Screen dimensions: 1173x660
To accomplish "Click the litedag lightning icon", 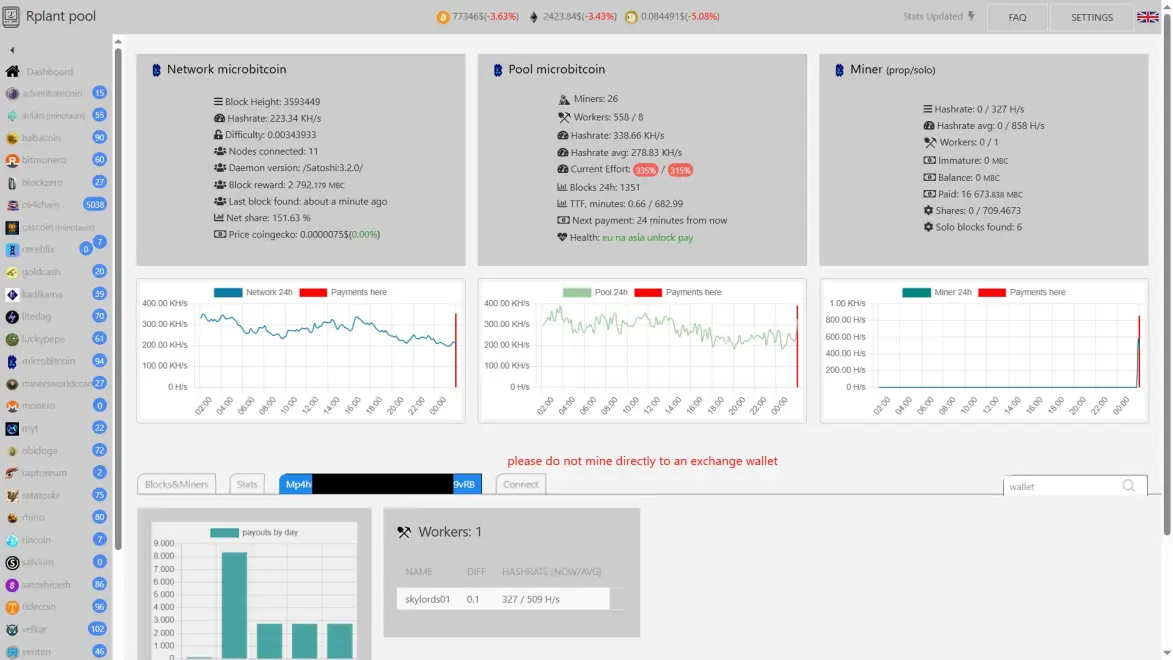I will tap(12, 317).
